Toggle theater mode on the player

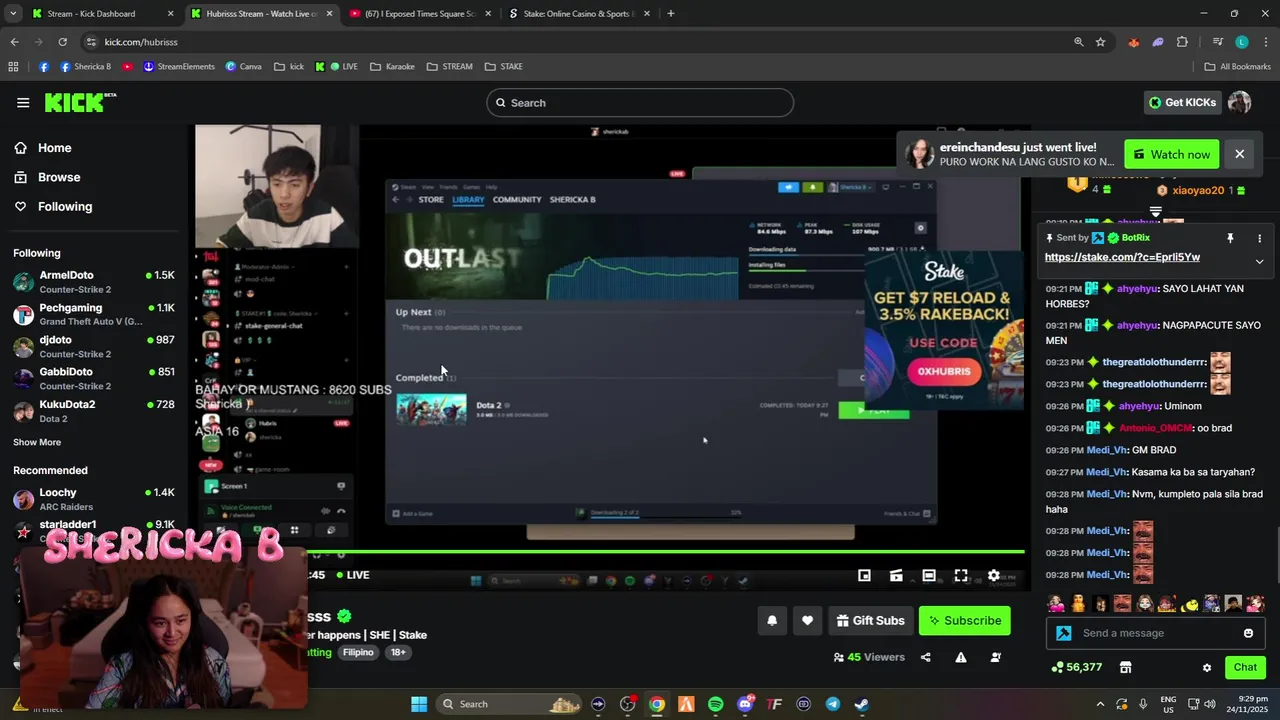click(x=928, y=575)
